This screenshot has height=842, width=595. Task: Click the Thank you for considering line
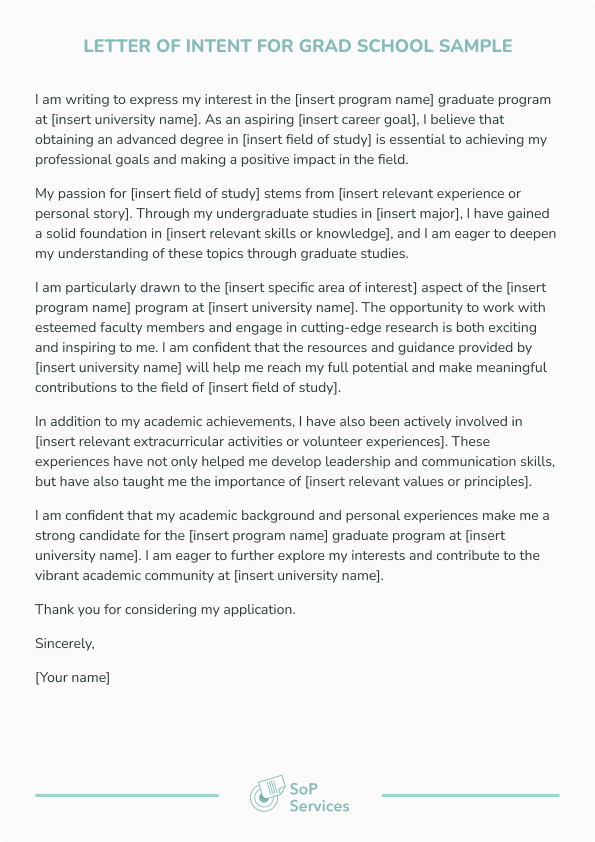[x=165, y=609]
